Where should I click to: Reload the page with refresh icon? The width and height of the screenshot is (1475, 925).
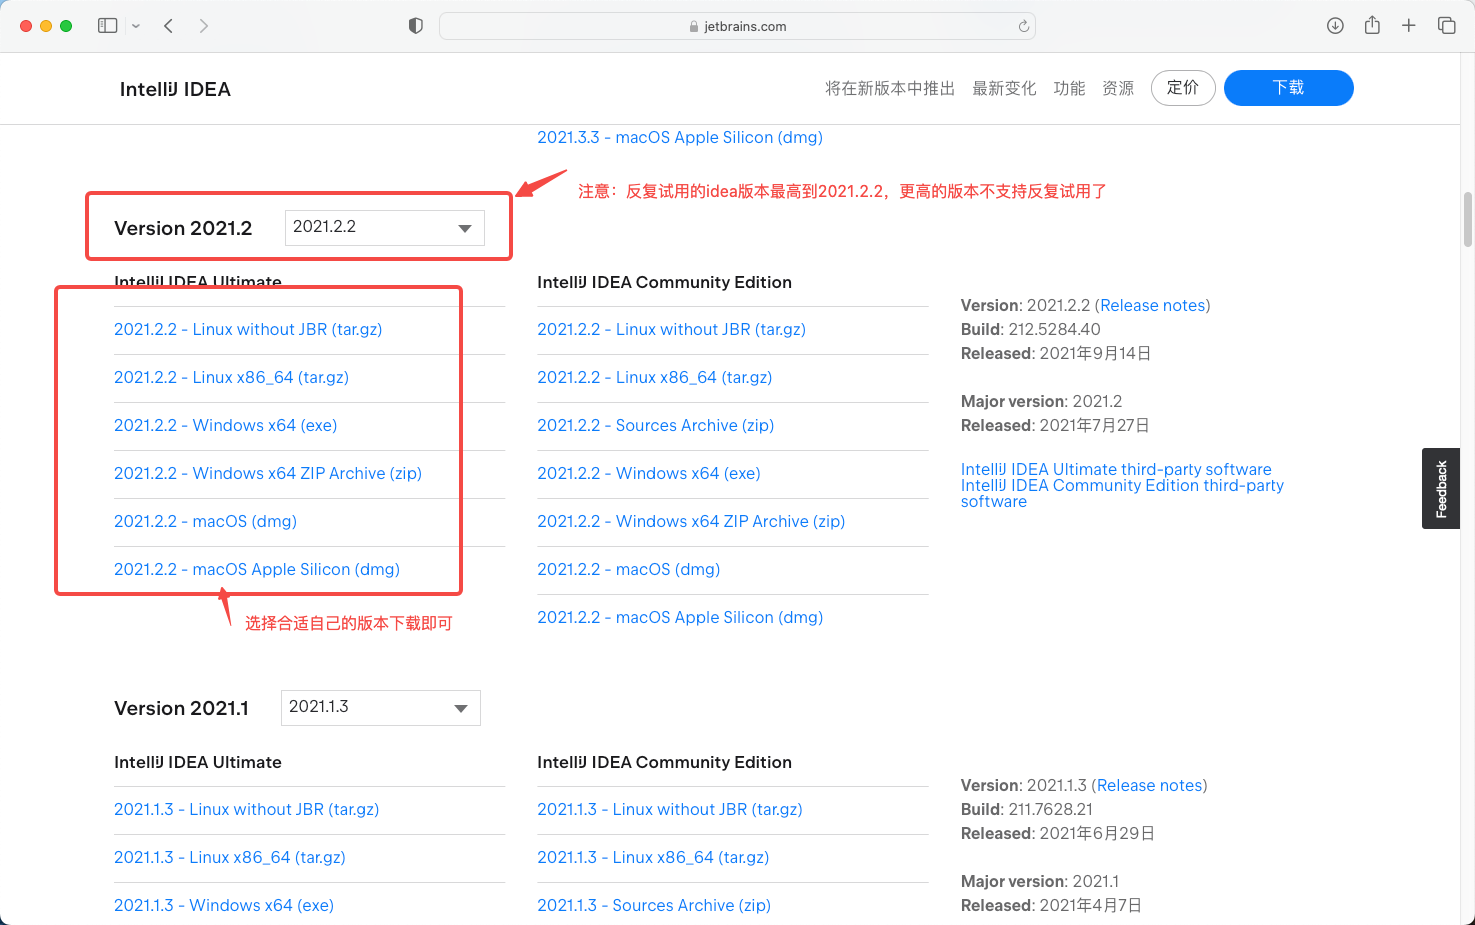click(x=1023, y=26)
